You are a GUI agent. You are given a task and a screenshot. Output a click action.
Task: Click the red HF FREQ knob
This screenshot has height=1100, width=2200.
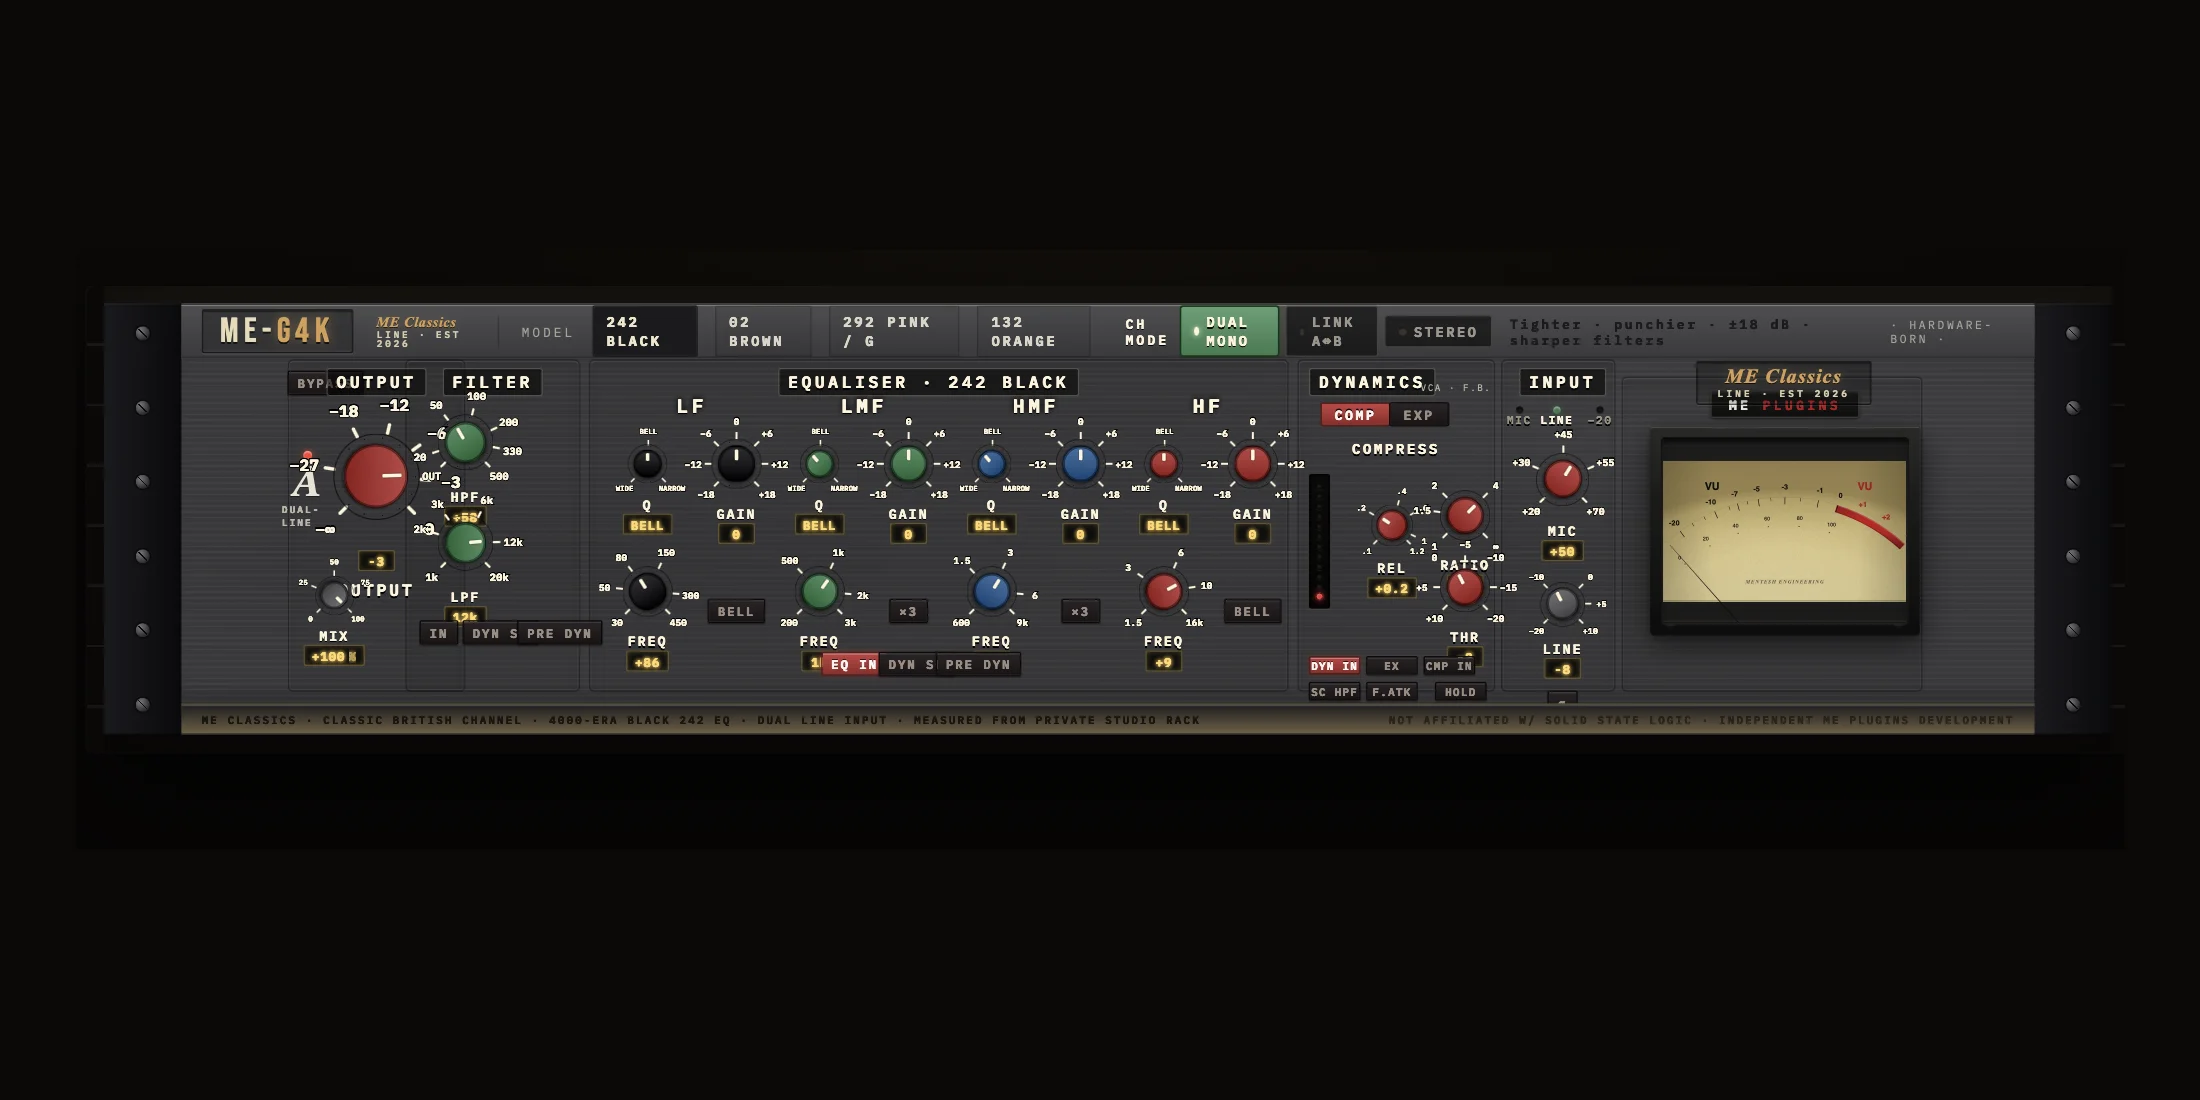(1163, 591)
